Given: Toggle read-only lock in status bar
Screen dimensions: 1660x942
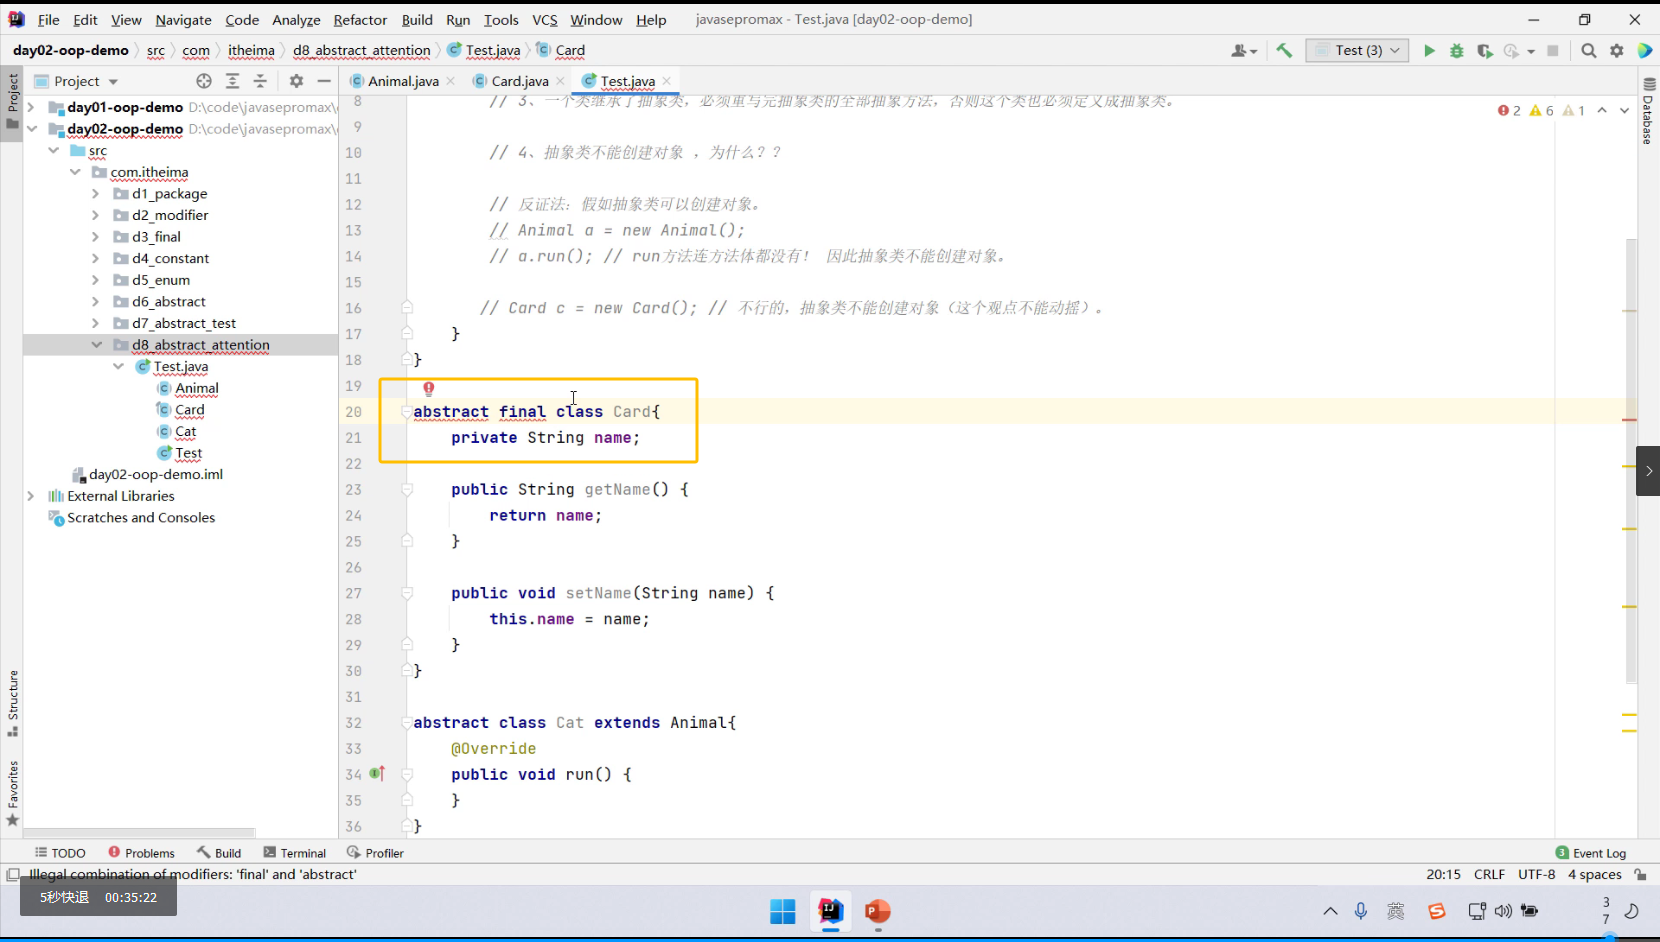Looking at the screenshot, I should point(1641,874).
